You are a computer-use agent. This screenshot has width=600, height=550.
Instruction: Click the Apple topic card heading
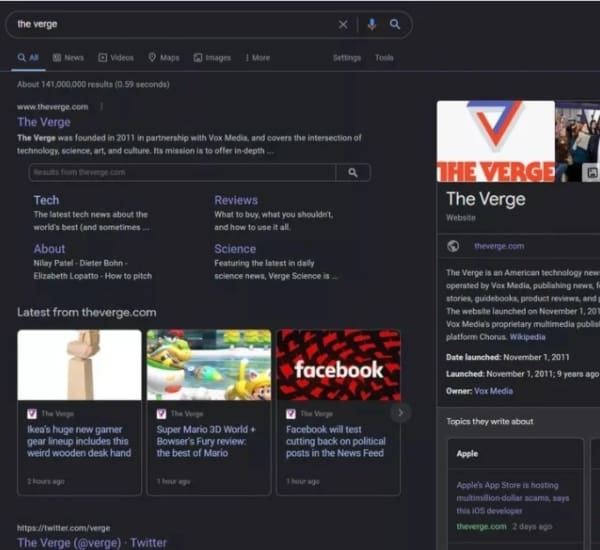coord(467,454)
